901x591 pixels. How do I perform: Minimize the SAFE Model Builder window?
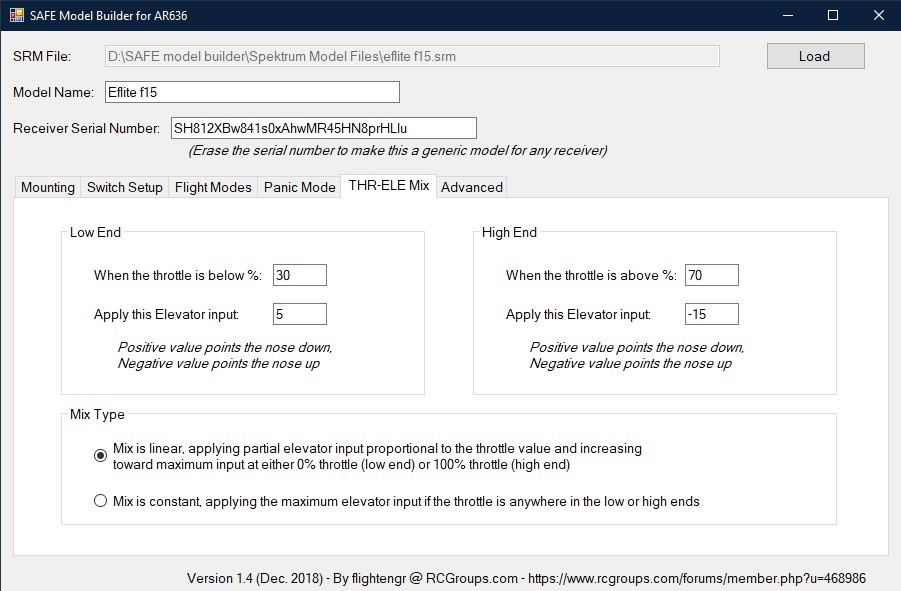coord(788,16)
